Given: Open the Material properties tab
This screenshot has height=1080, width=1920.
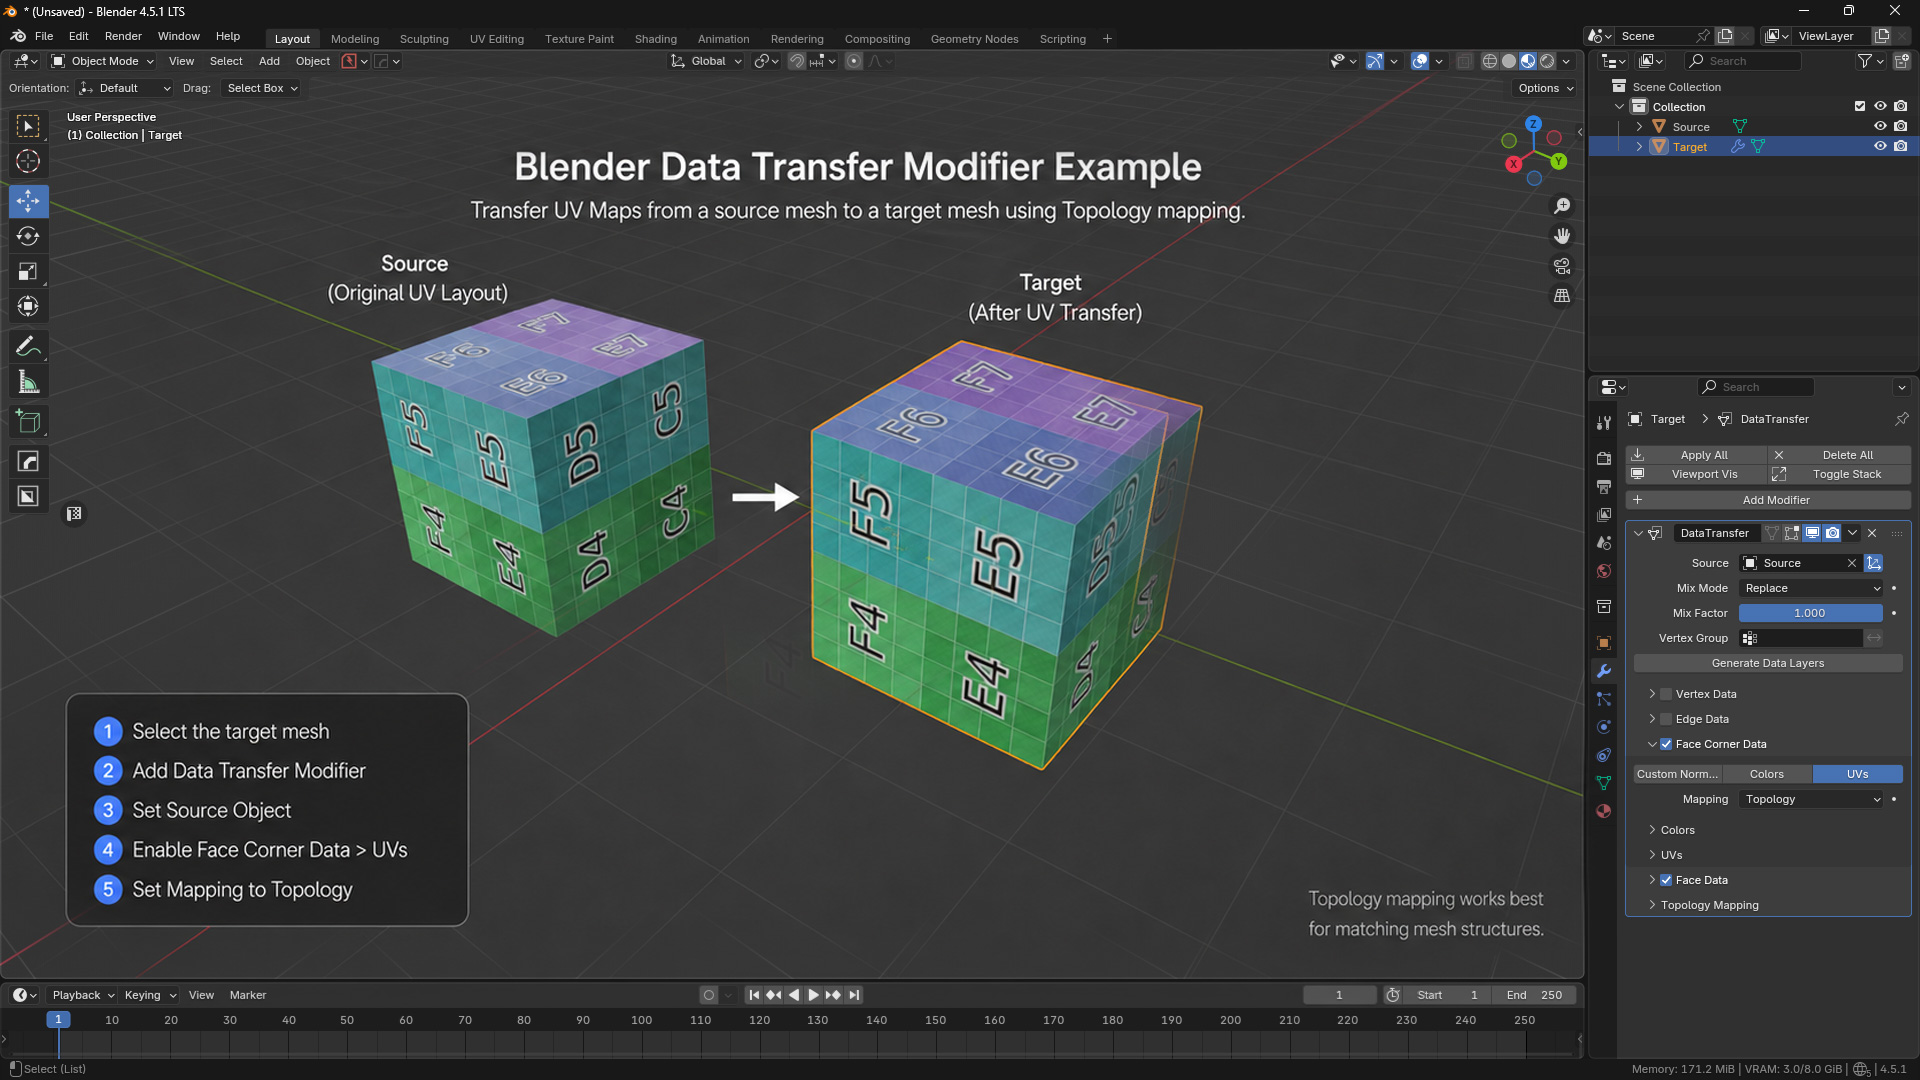Looking at the screenshot, I should [x=1604, y=811].
